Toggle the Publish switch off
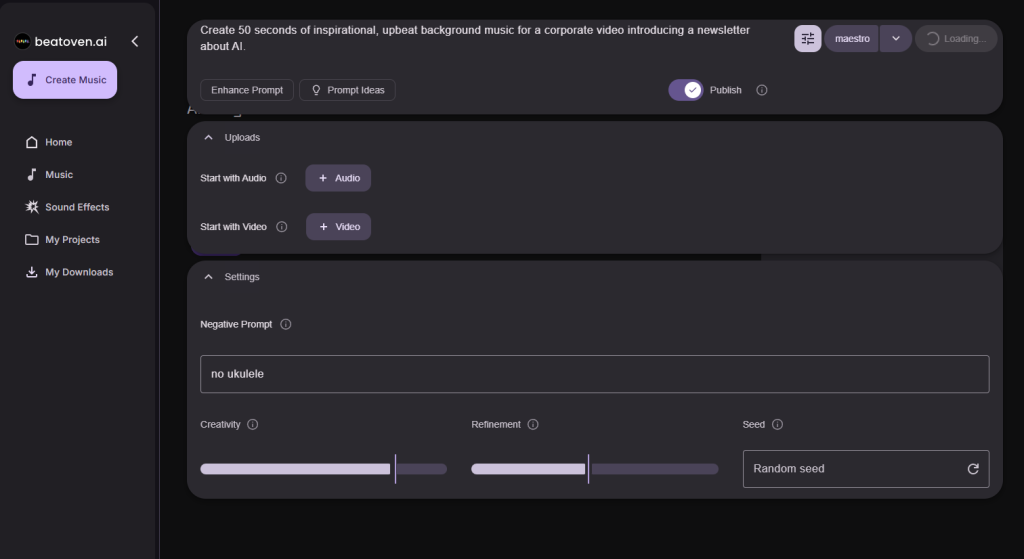 (686, 90)
